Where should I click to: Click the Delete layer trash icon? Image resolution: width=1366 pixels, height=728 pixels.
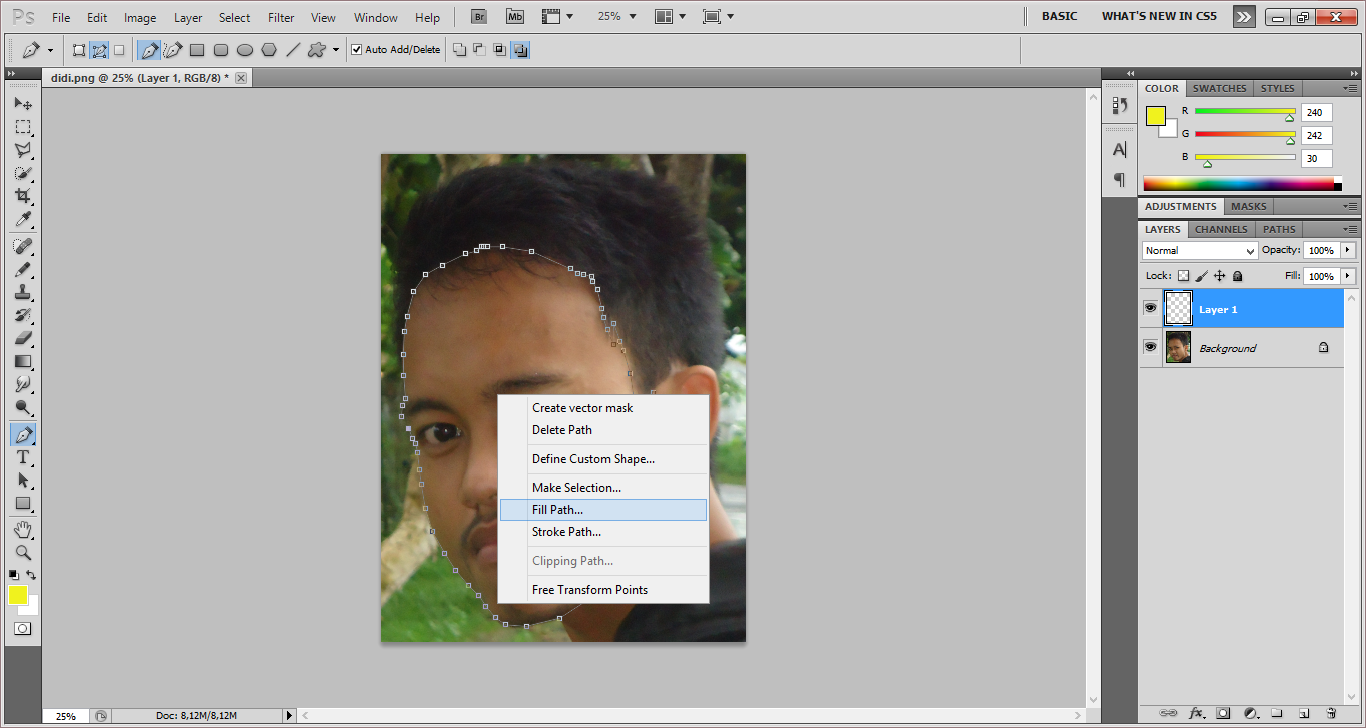point(1331,713)
